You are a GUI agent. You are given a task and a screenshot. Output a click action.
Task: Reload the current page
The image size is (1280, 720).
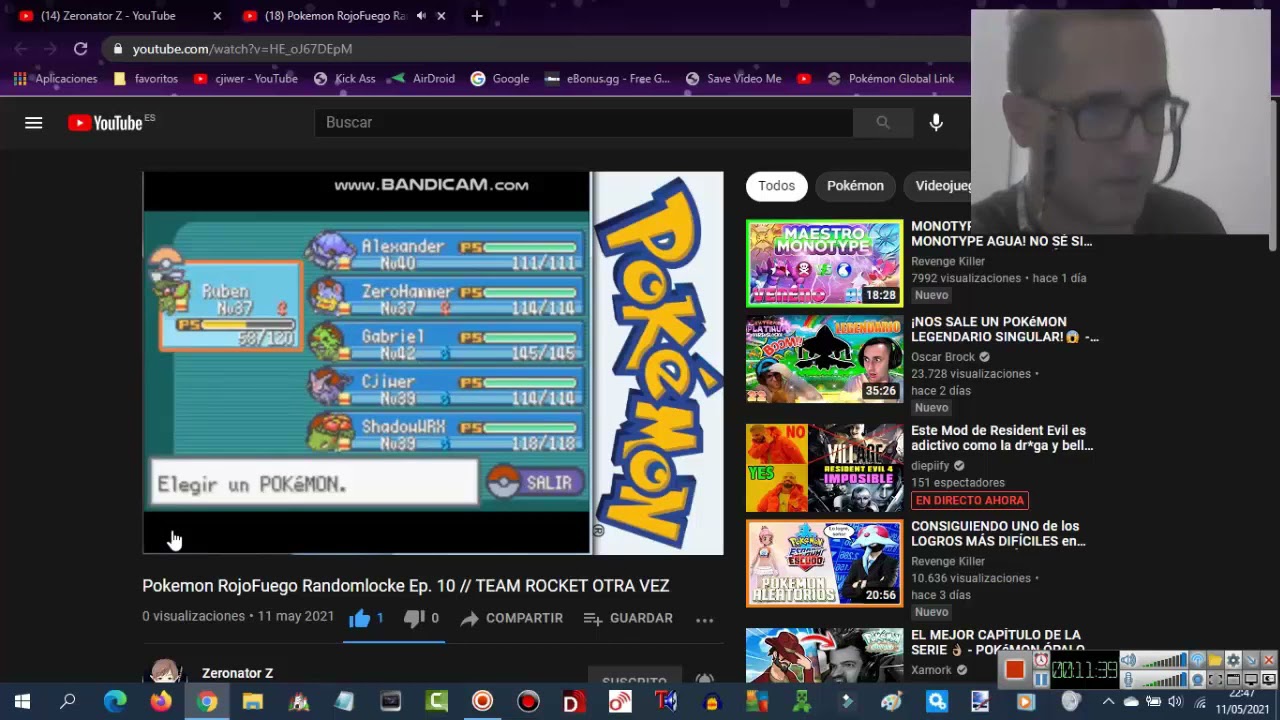pyautogui.click(x=80, y=48)
